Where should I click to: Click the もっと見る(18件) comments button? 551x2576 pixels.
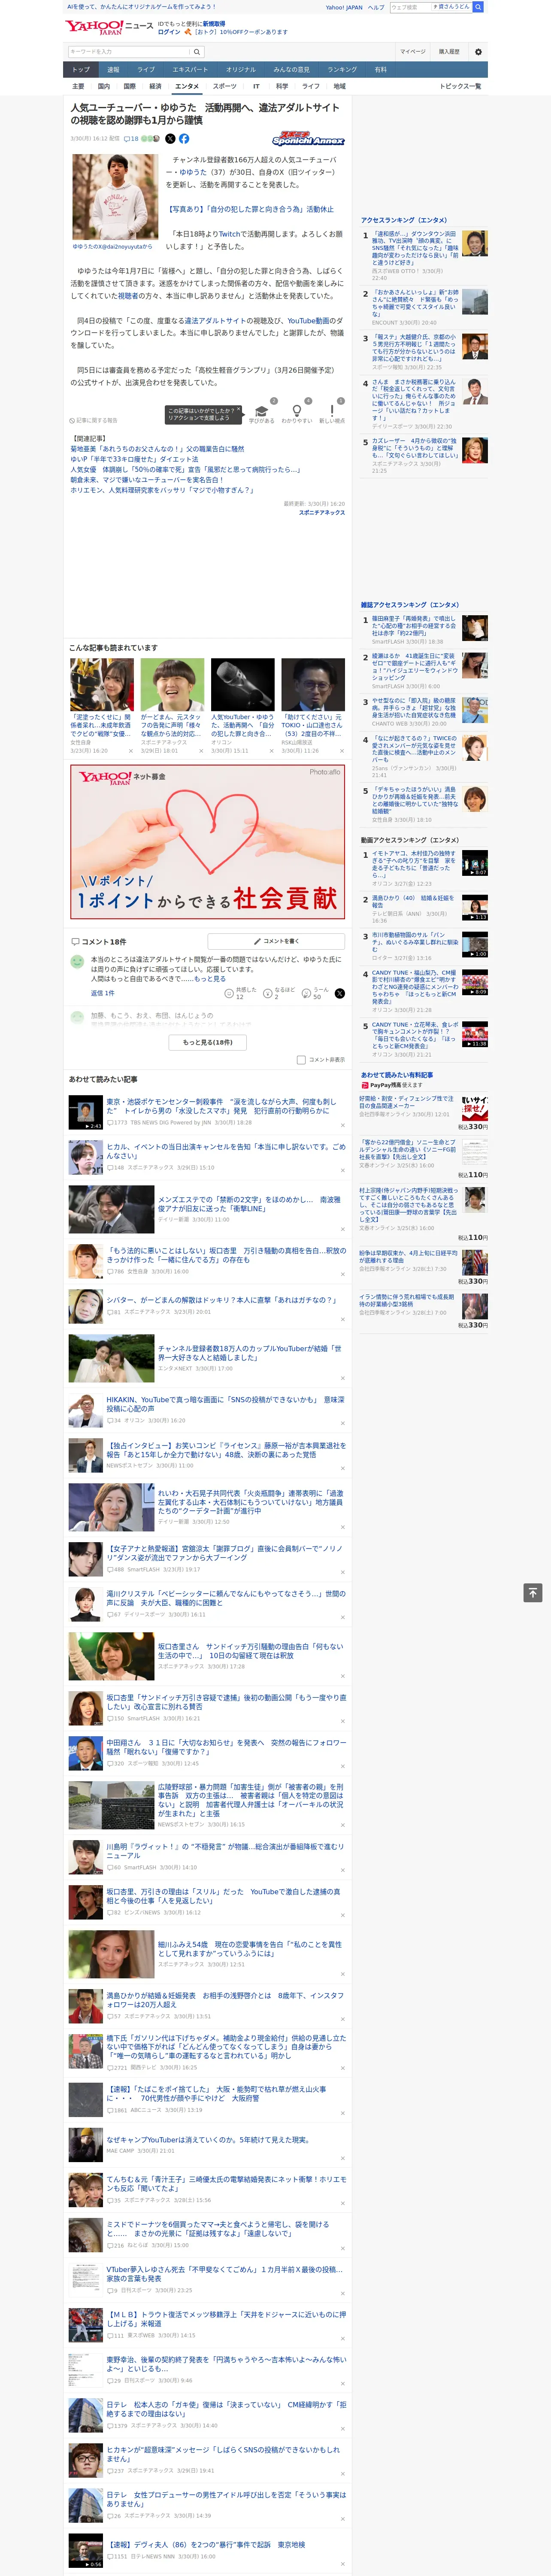207,1042
